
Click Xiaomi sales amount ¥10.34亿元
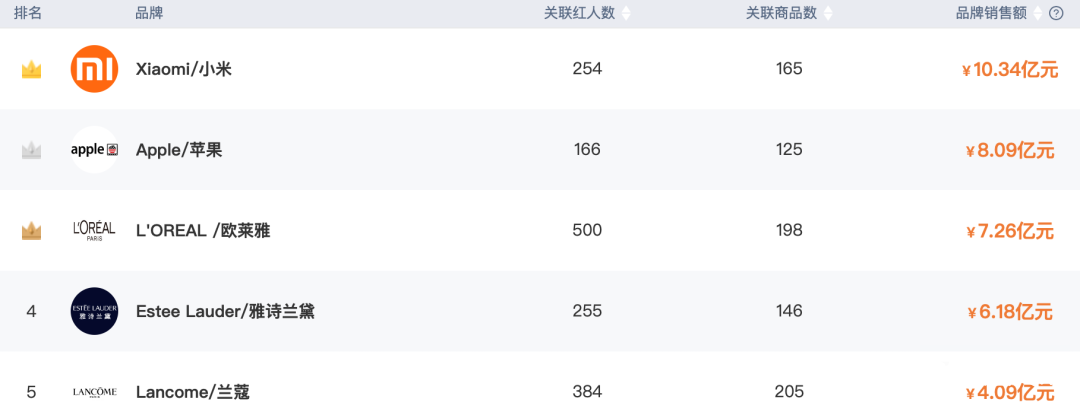click(x=1008, y=70)
